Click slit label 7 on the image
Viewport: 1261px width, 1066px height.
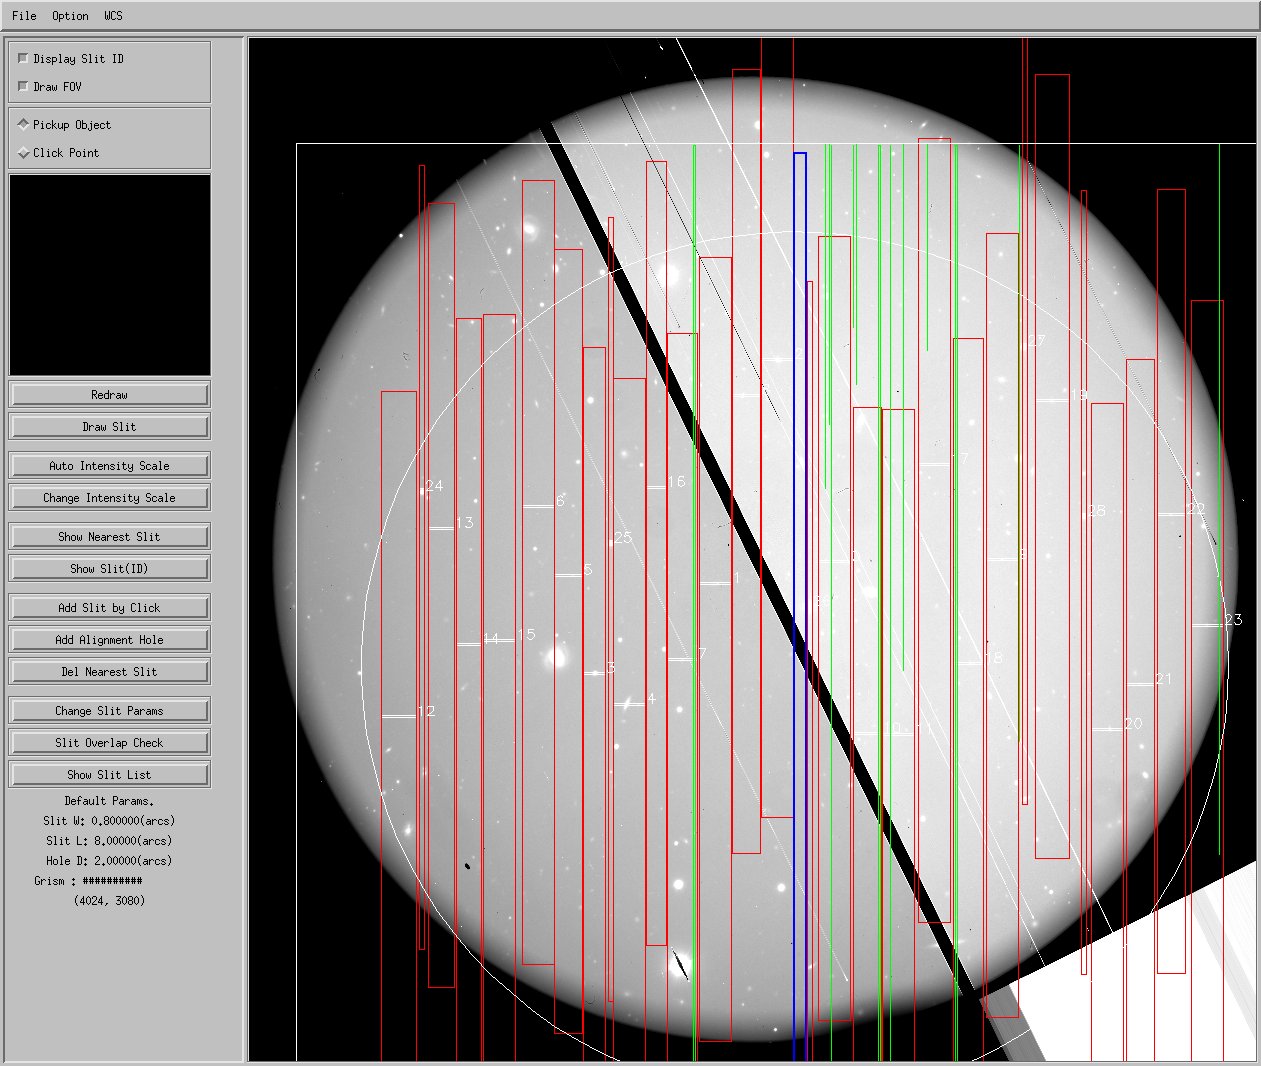tap(702, 654)
